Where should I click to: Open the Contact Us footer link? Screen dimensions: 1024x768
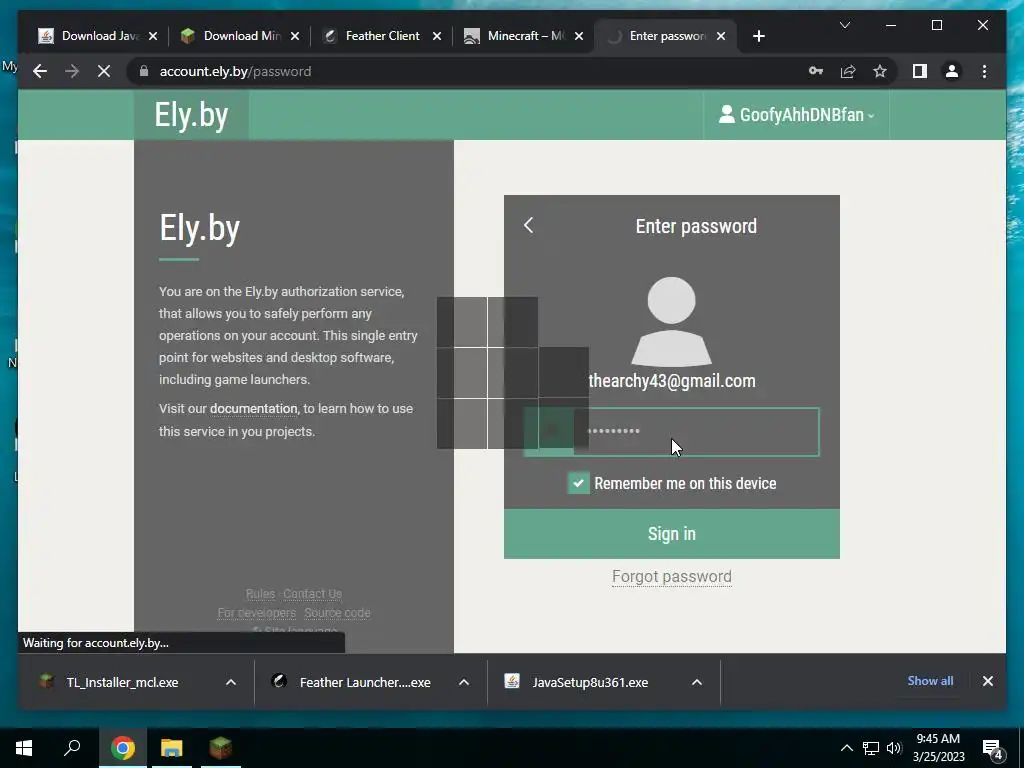[x=312, y=594]
